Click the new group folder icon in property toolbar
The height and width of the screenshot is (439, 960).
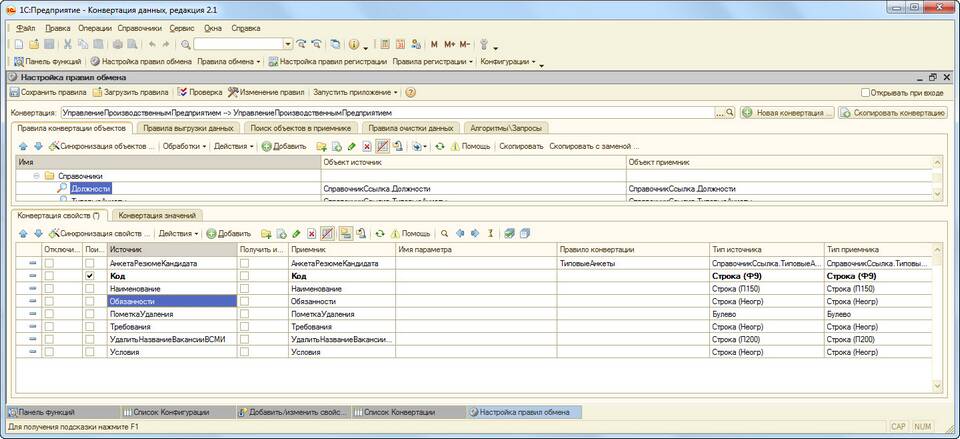(266, 233)
